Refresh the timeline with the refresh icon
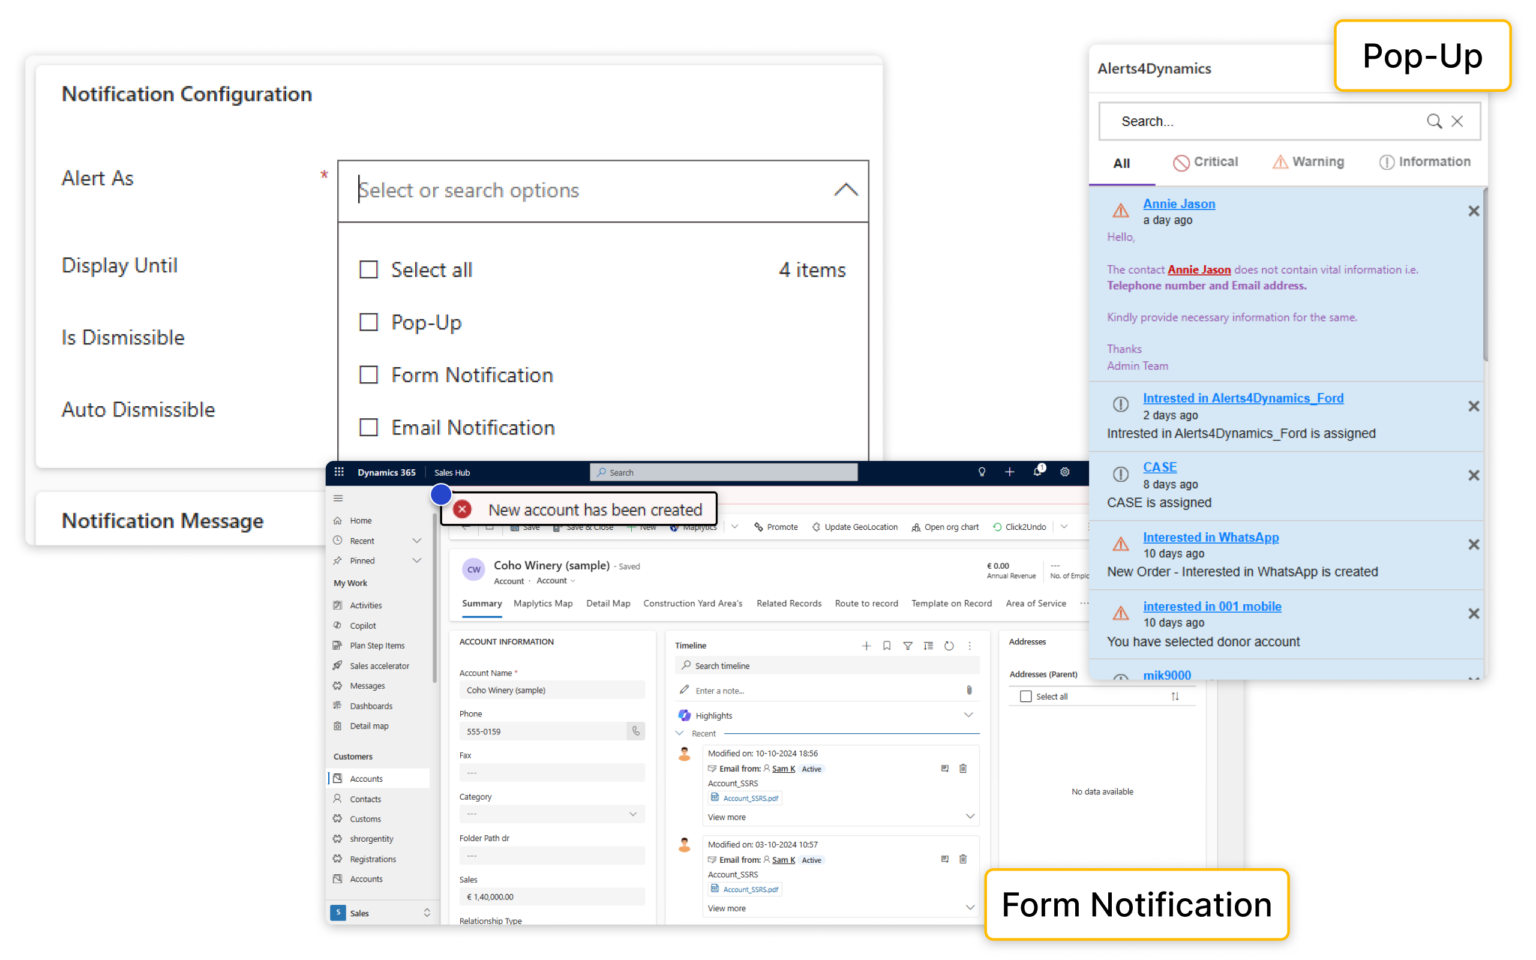 948,646
